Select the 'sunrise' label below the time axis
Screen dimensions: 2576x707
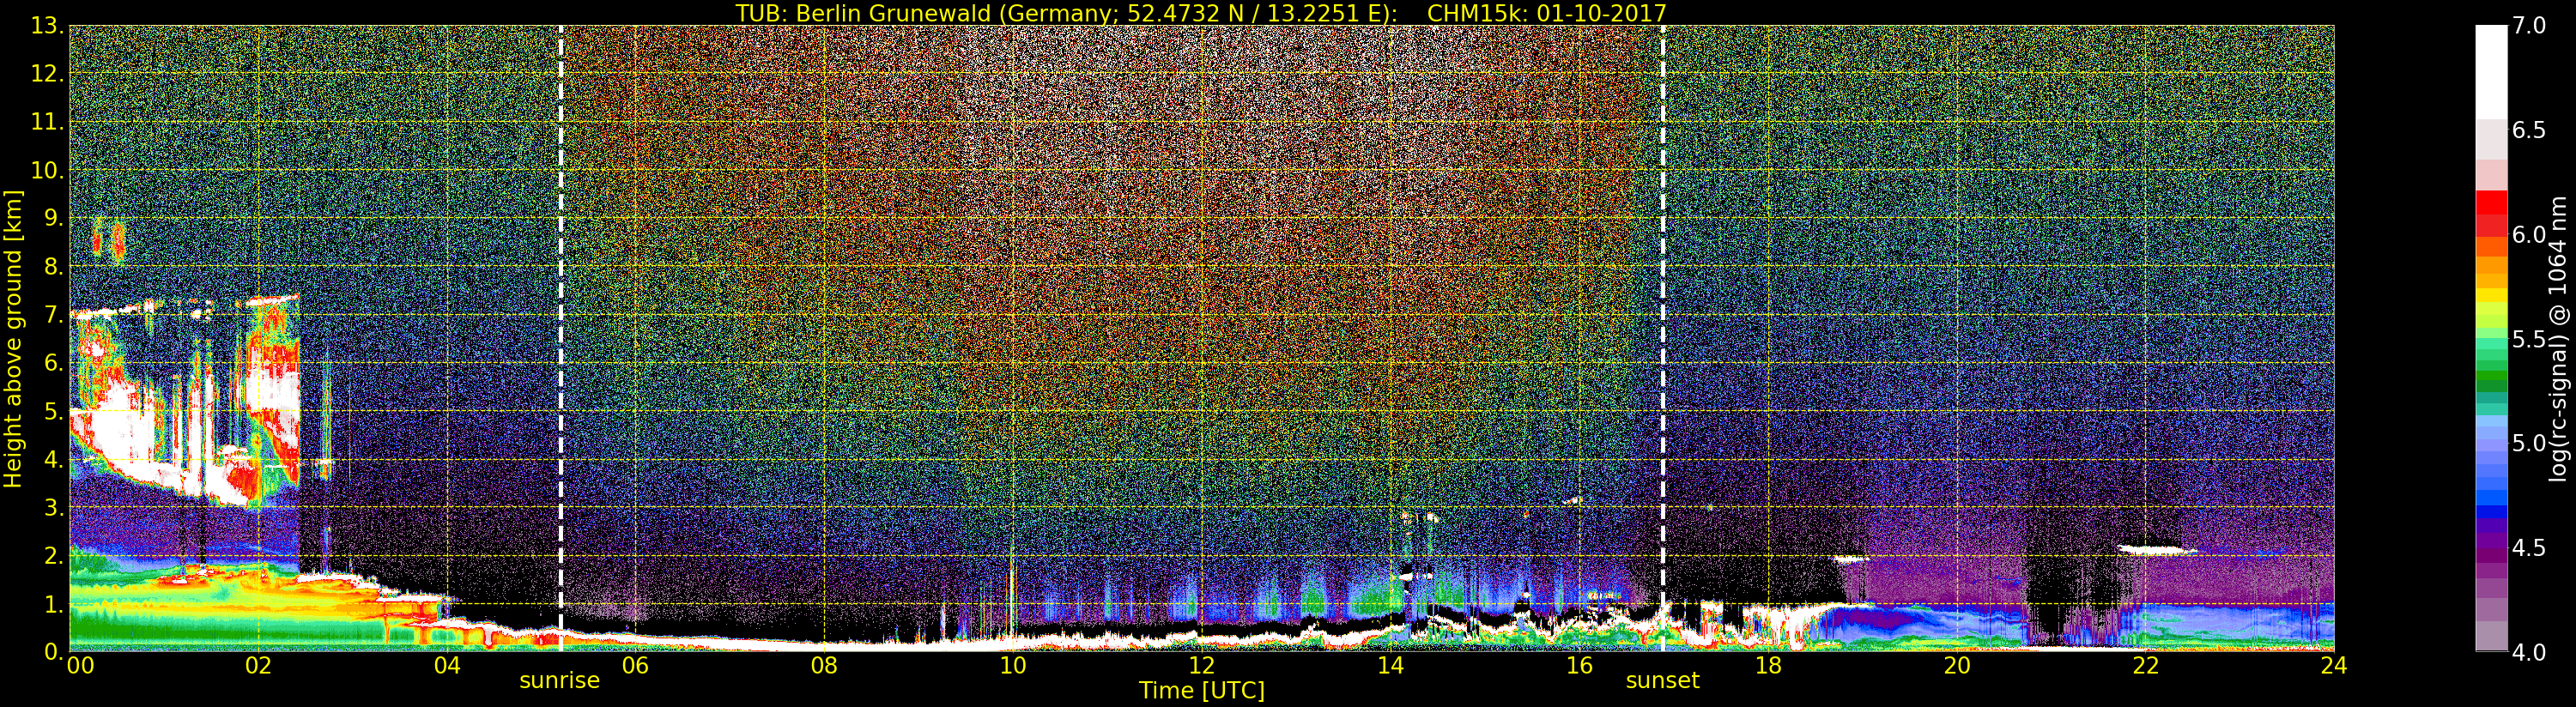[559, 681]
